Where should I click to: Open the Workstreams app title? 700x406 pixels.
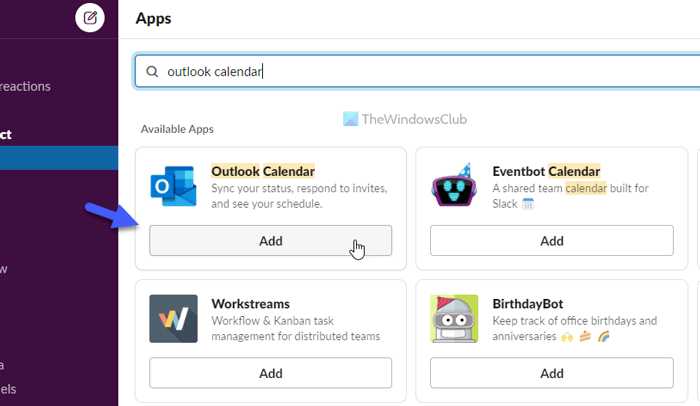[251, 303]
